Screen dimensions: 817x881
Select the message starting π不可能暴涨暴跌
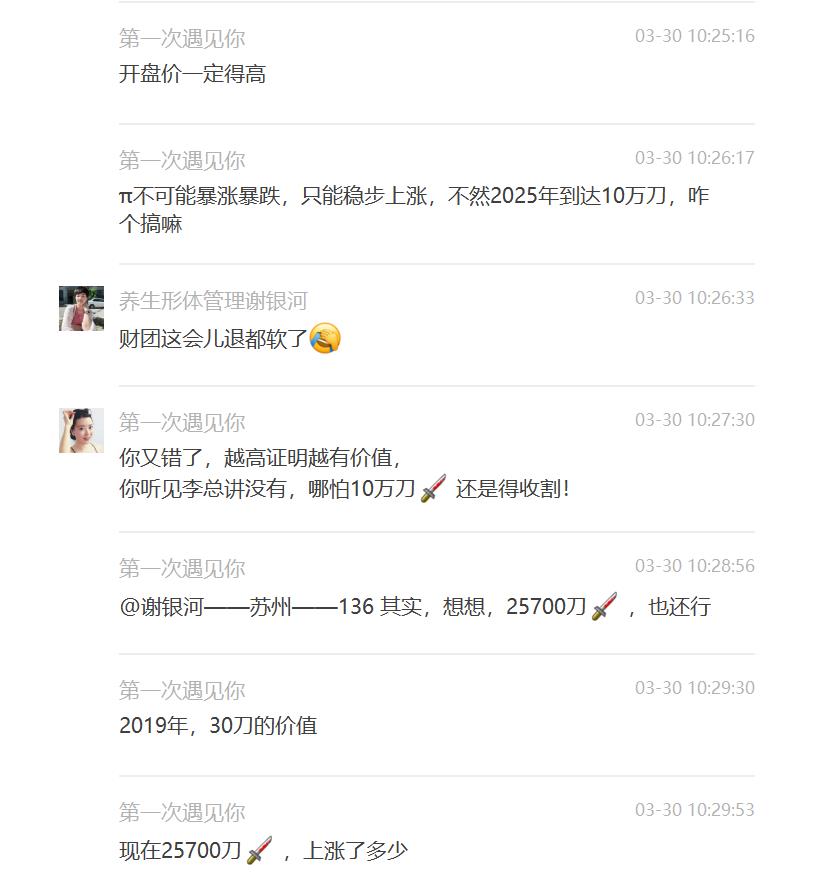[x=414, y=210]
